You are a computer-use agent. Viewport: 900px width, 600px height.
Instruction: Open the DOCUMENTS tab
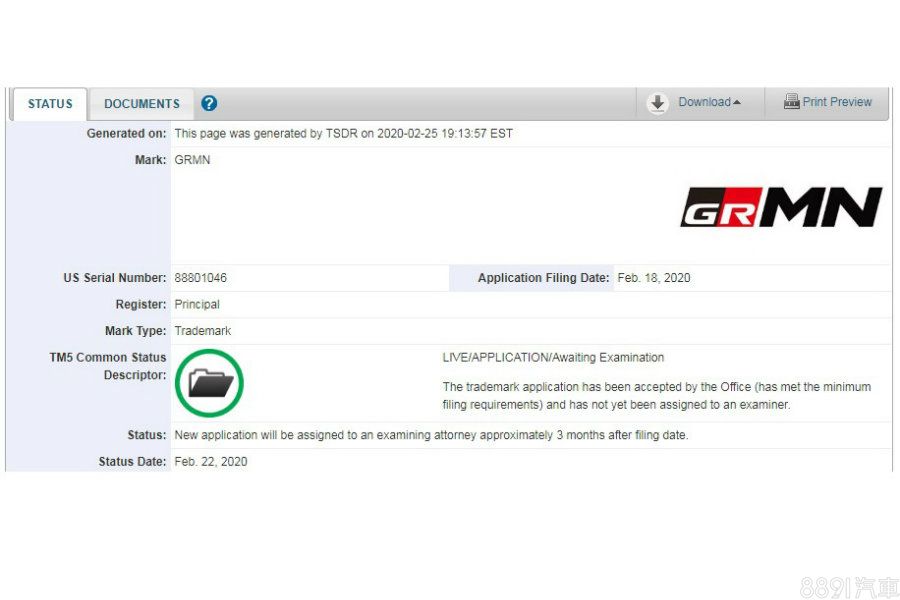pyautogui.click(x=142, y=104)
